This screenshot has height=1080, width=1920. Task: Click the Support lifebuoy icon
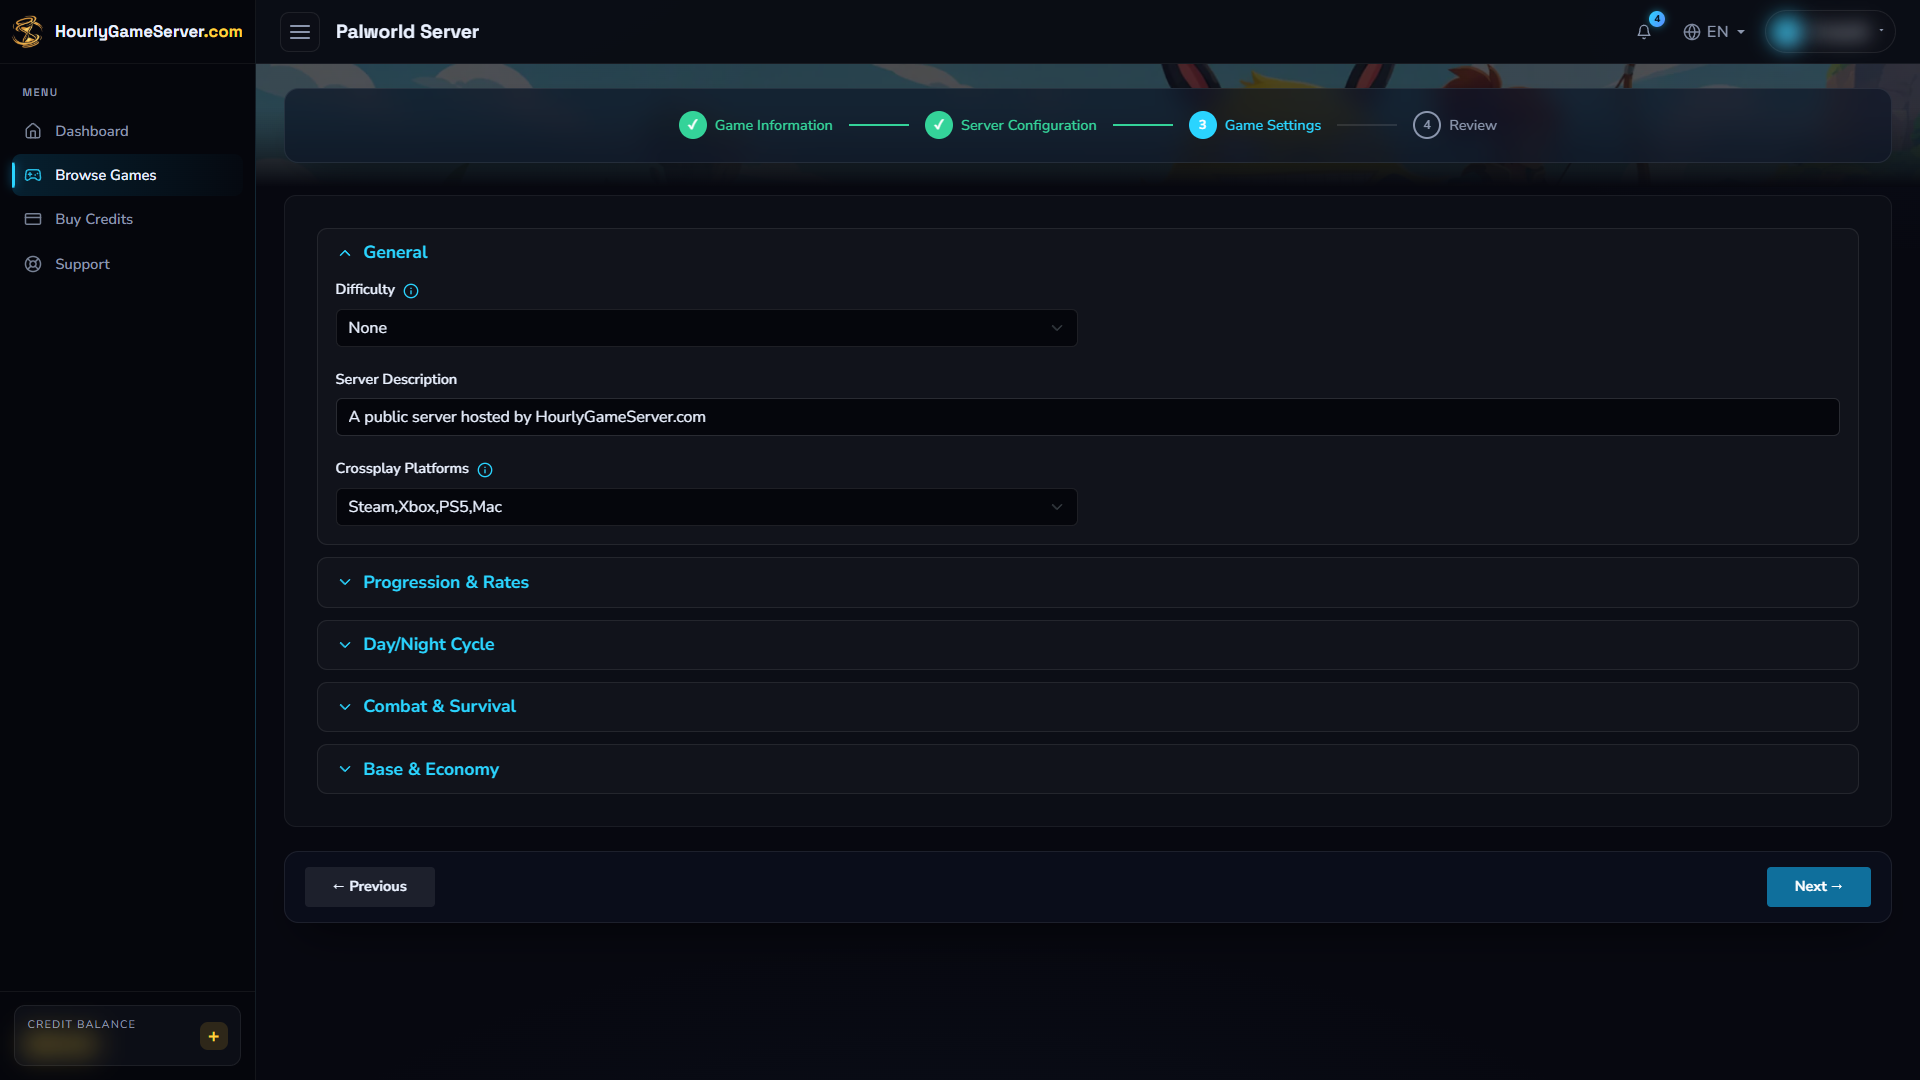[x=33, y=264]
